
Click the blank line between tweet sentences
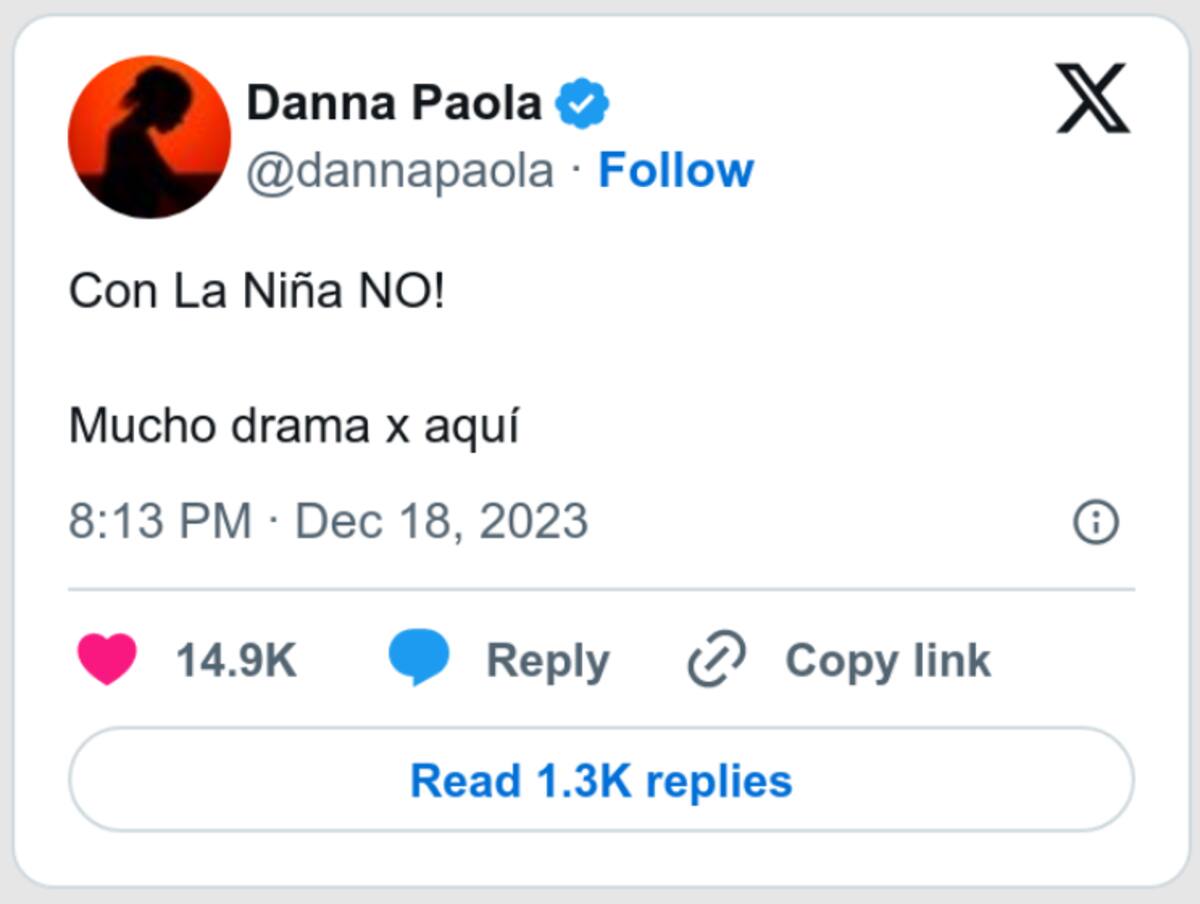(300, 359)
